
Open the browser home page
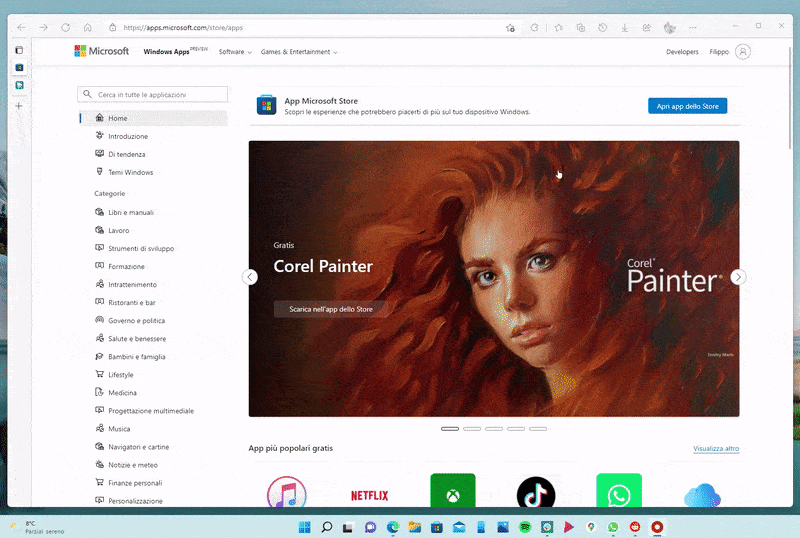pyautogui.click(x=88, y=28)
